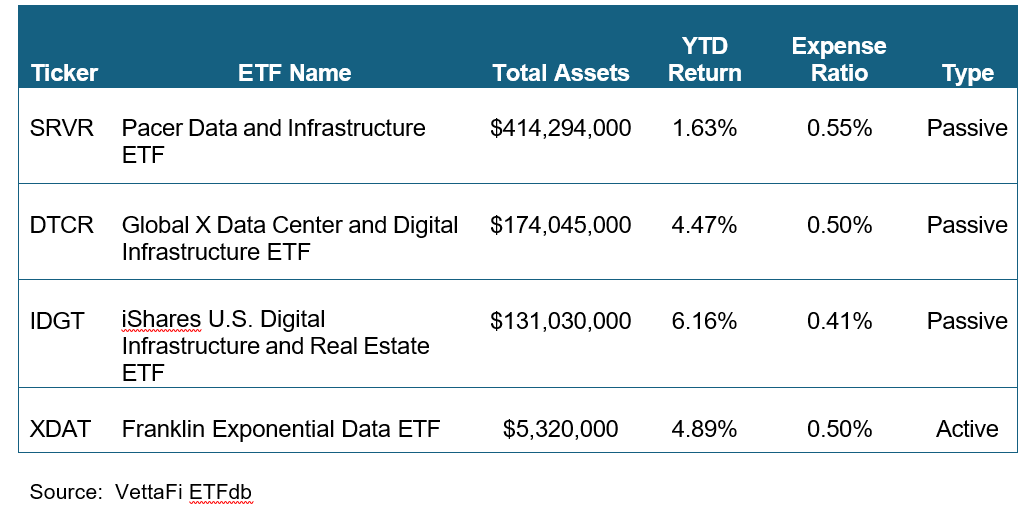The image size is (1030, 522).
Task: Click the Total Assets header
Action: (561, 73)
